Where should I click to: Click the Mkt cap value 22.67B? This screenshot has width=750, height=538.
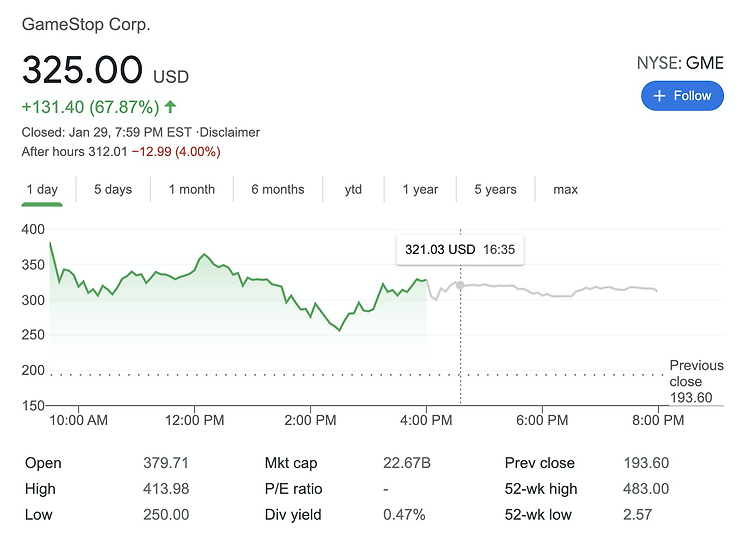click(x=407, y=463)
